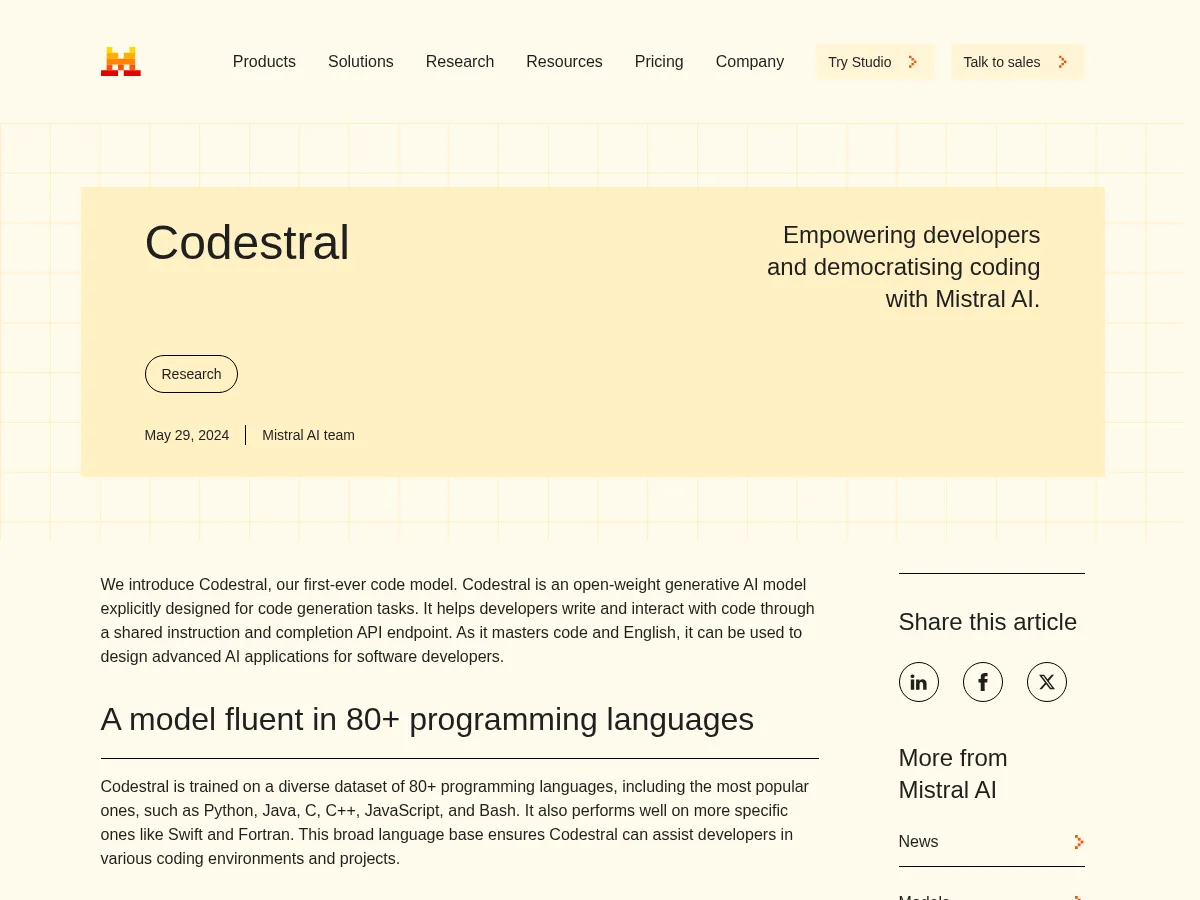Click the Try Studio button

874,61
